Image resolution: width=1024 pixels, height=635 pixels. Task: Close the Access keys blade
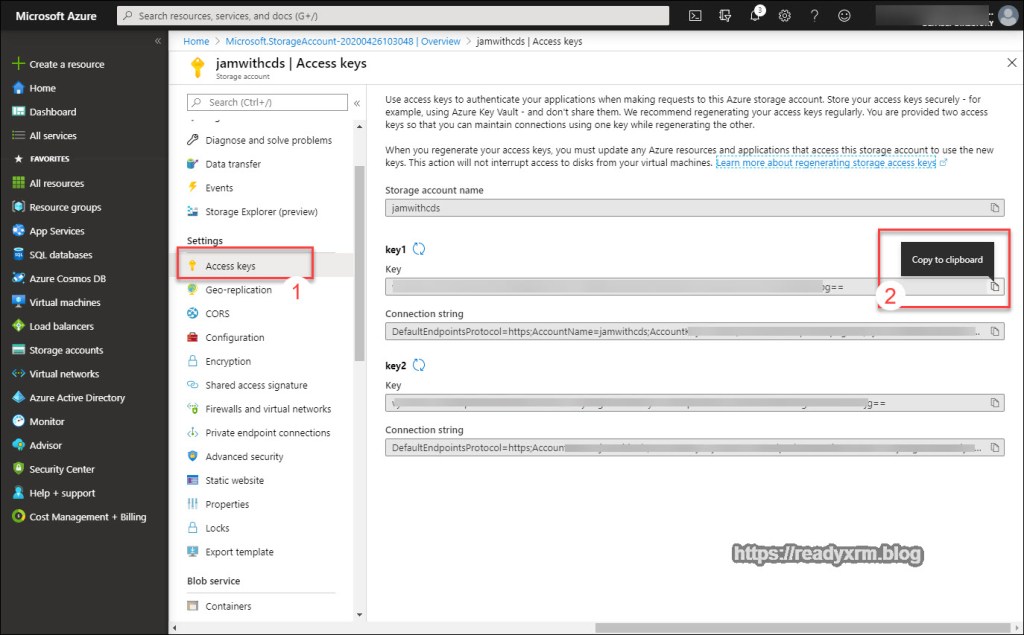[x=1010, y=63]
